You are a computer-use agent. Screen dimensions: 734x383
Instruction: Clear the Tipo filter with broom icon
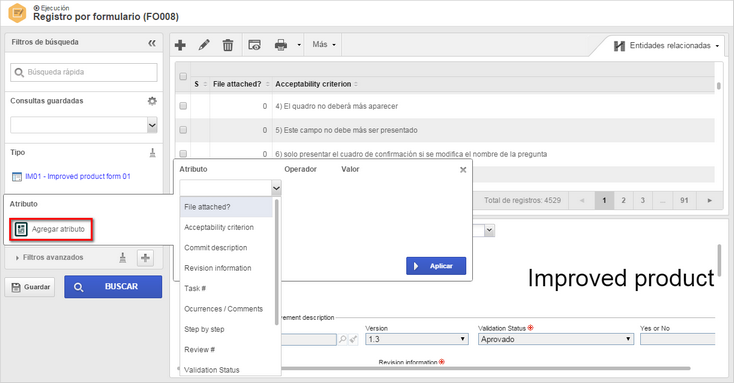click(153, 153)
